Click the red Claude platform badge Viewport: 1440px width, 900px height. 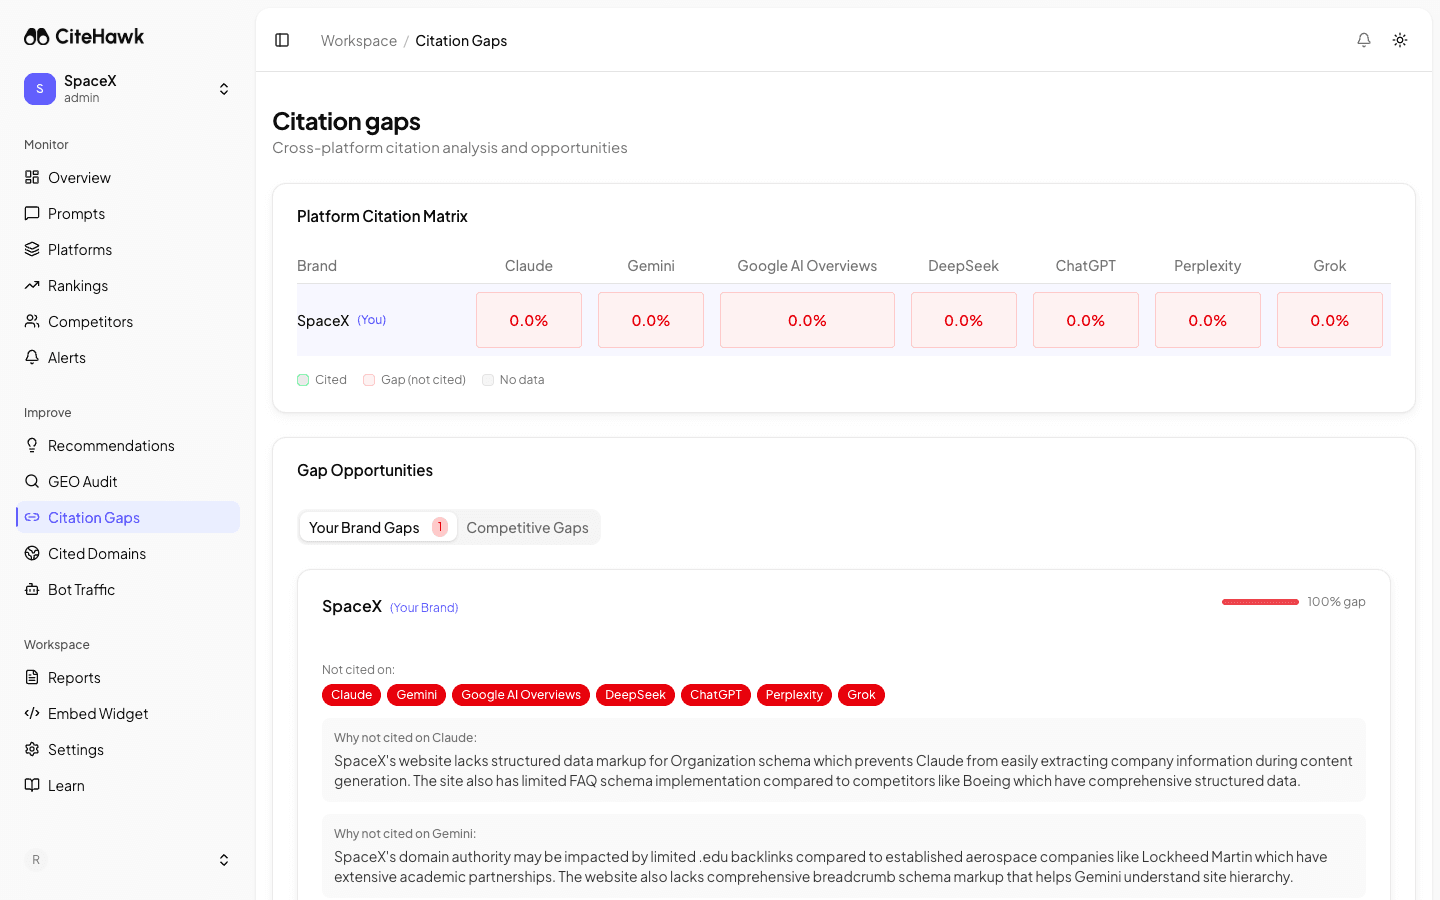pos(351,695)
